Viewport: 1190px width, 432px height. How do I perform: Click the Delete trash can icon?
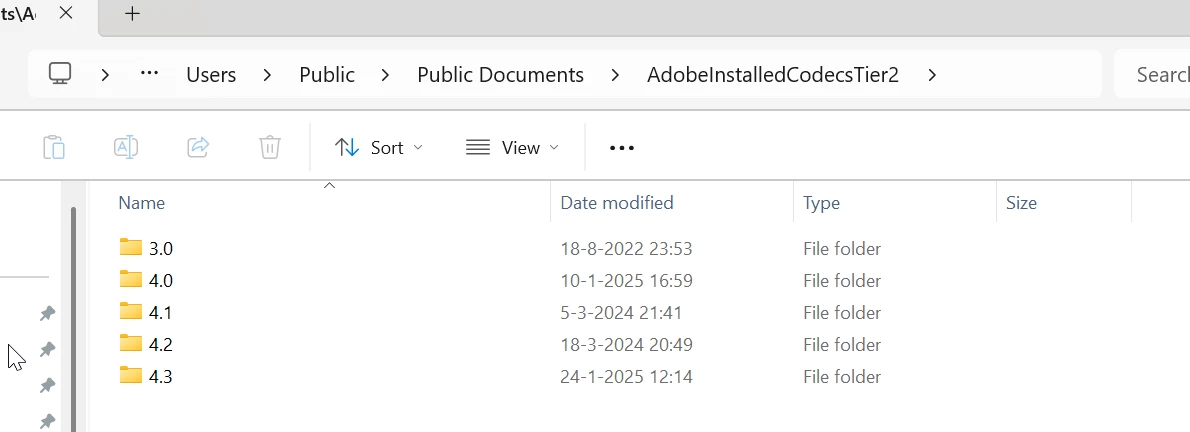(270, 148)
